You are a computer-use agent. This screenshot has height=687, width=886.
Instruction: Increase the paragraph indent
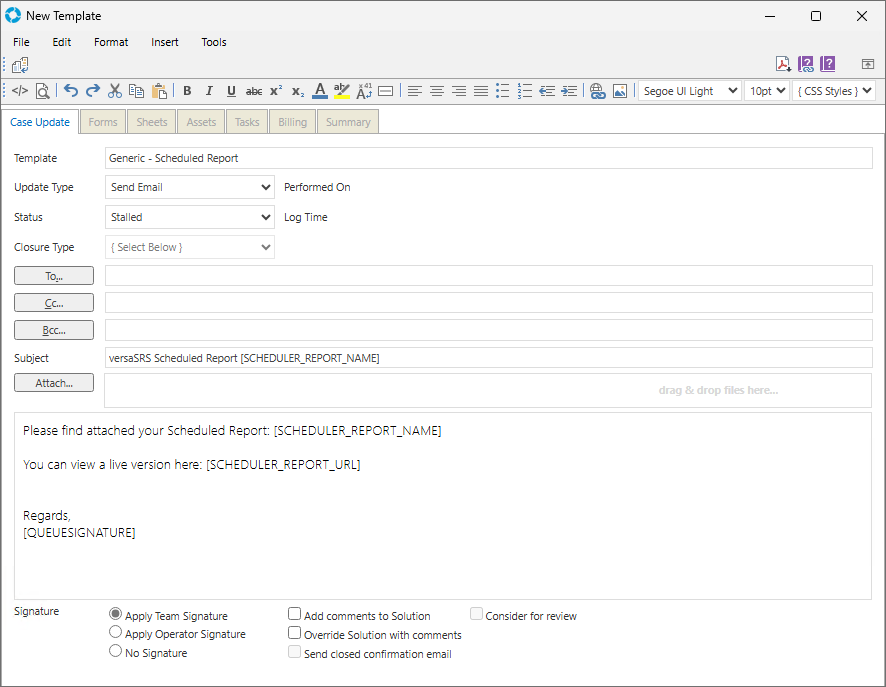pos(569,91)
